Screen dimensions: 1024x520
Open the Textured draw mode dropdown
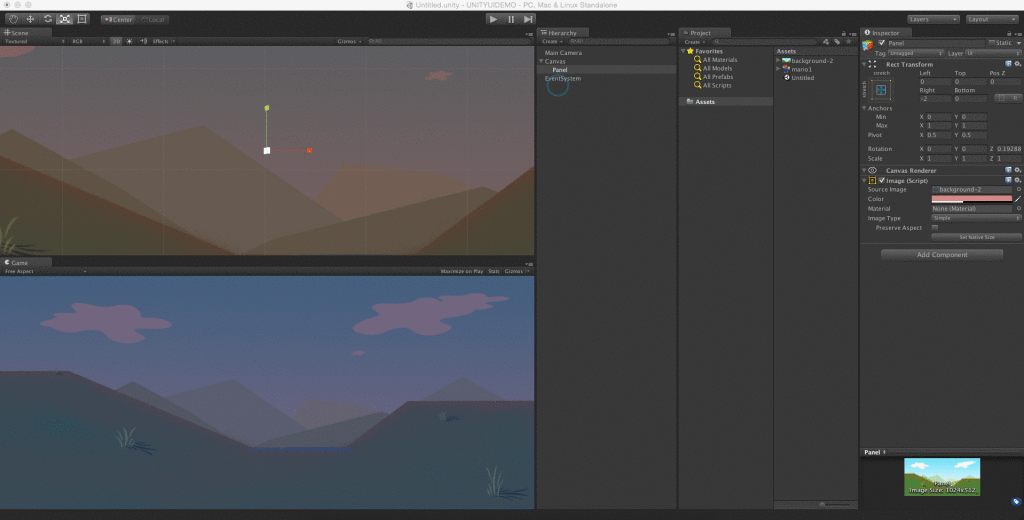(x=35, y=41)
